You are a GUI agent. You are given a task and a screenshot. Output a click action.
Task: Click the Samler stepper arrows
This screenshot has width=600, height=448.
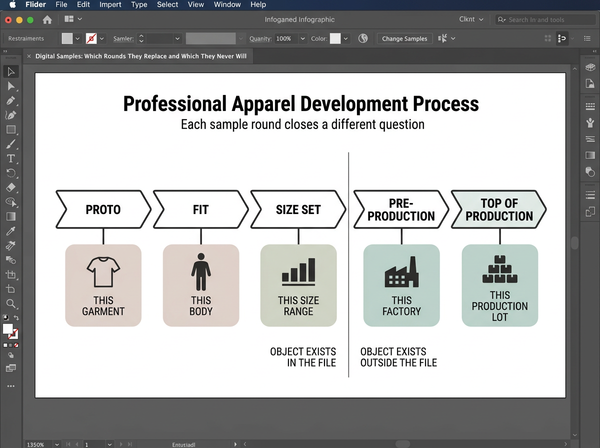[141, 39]
